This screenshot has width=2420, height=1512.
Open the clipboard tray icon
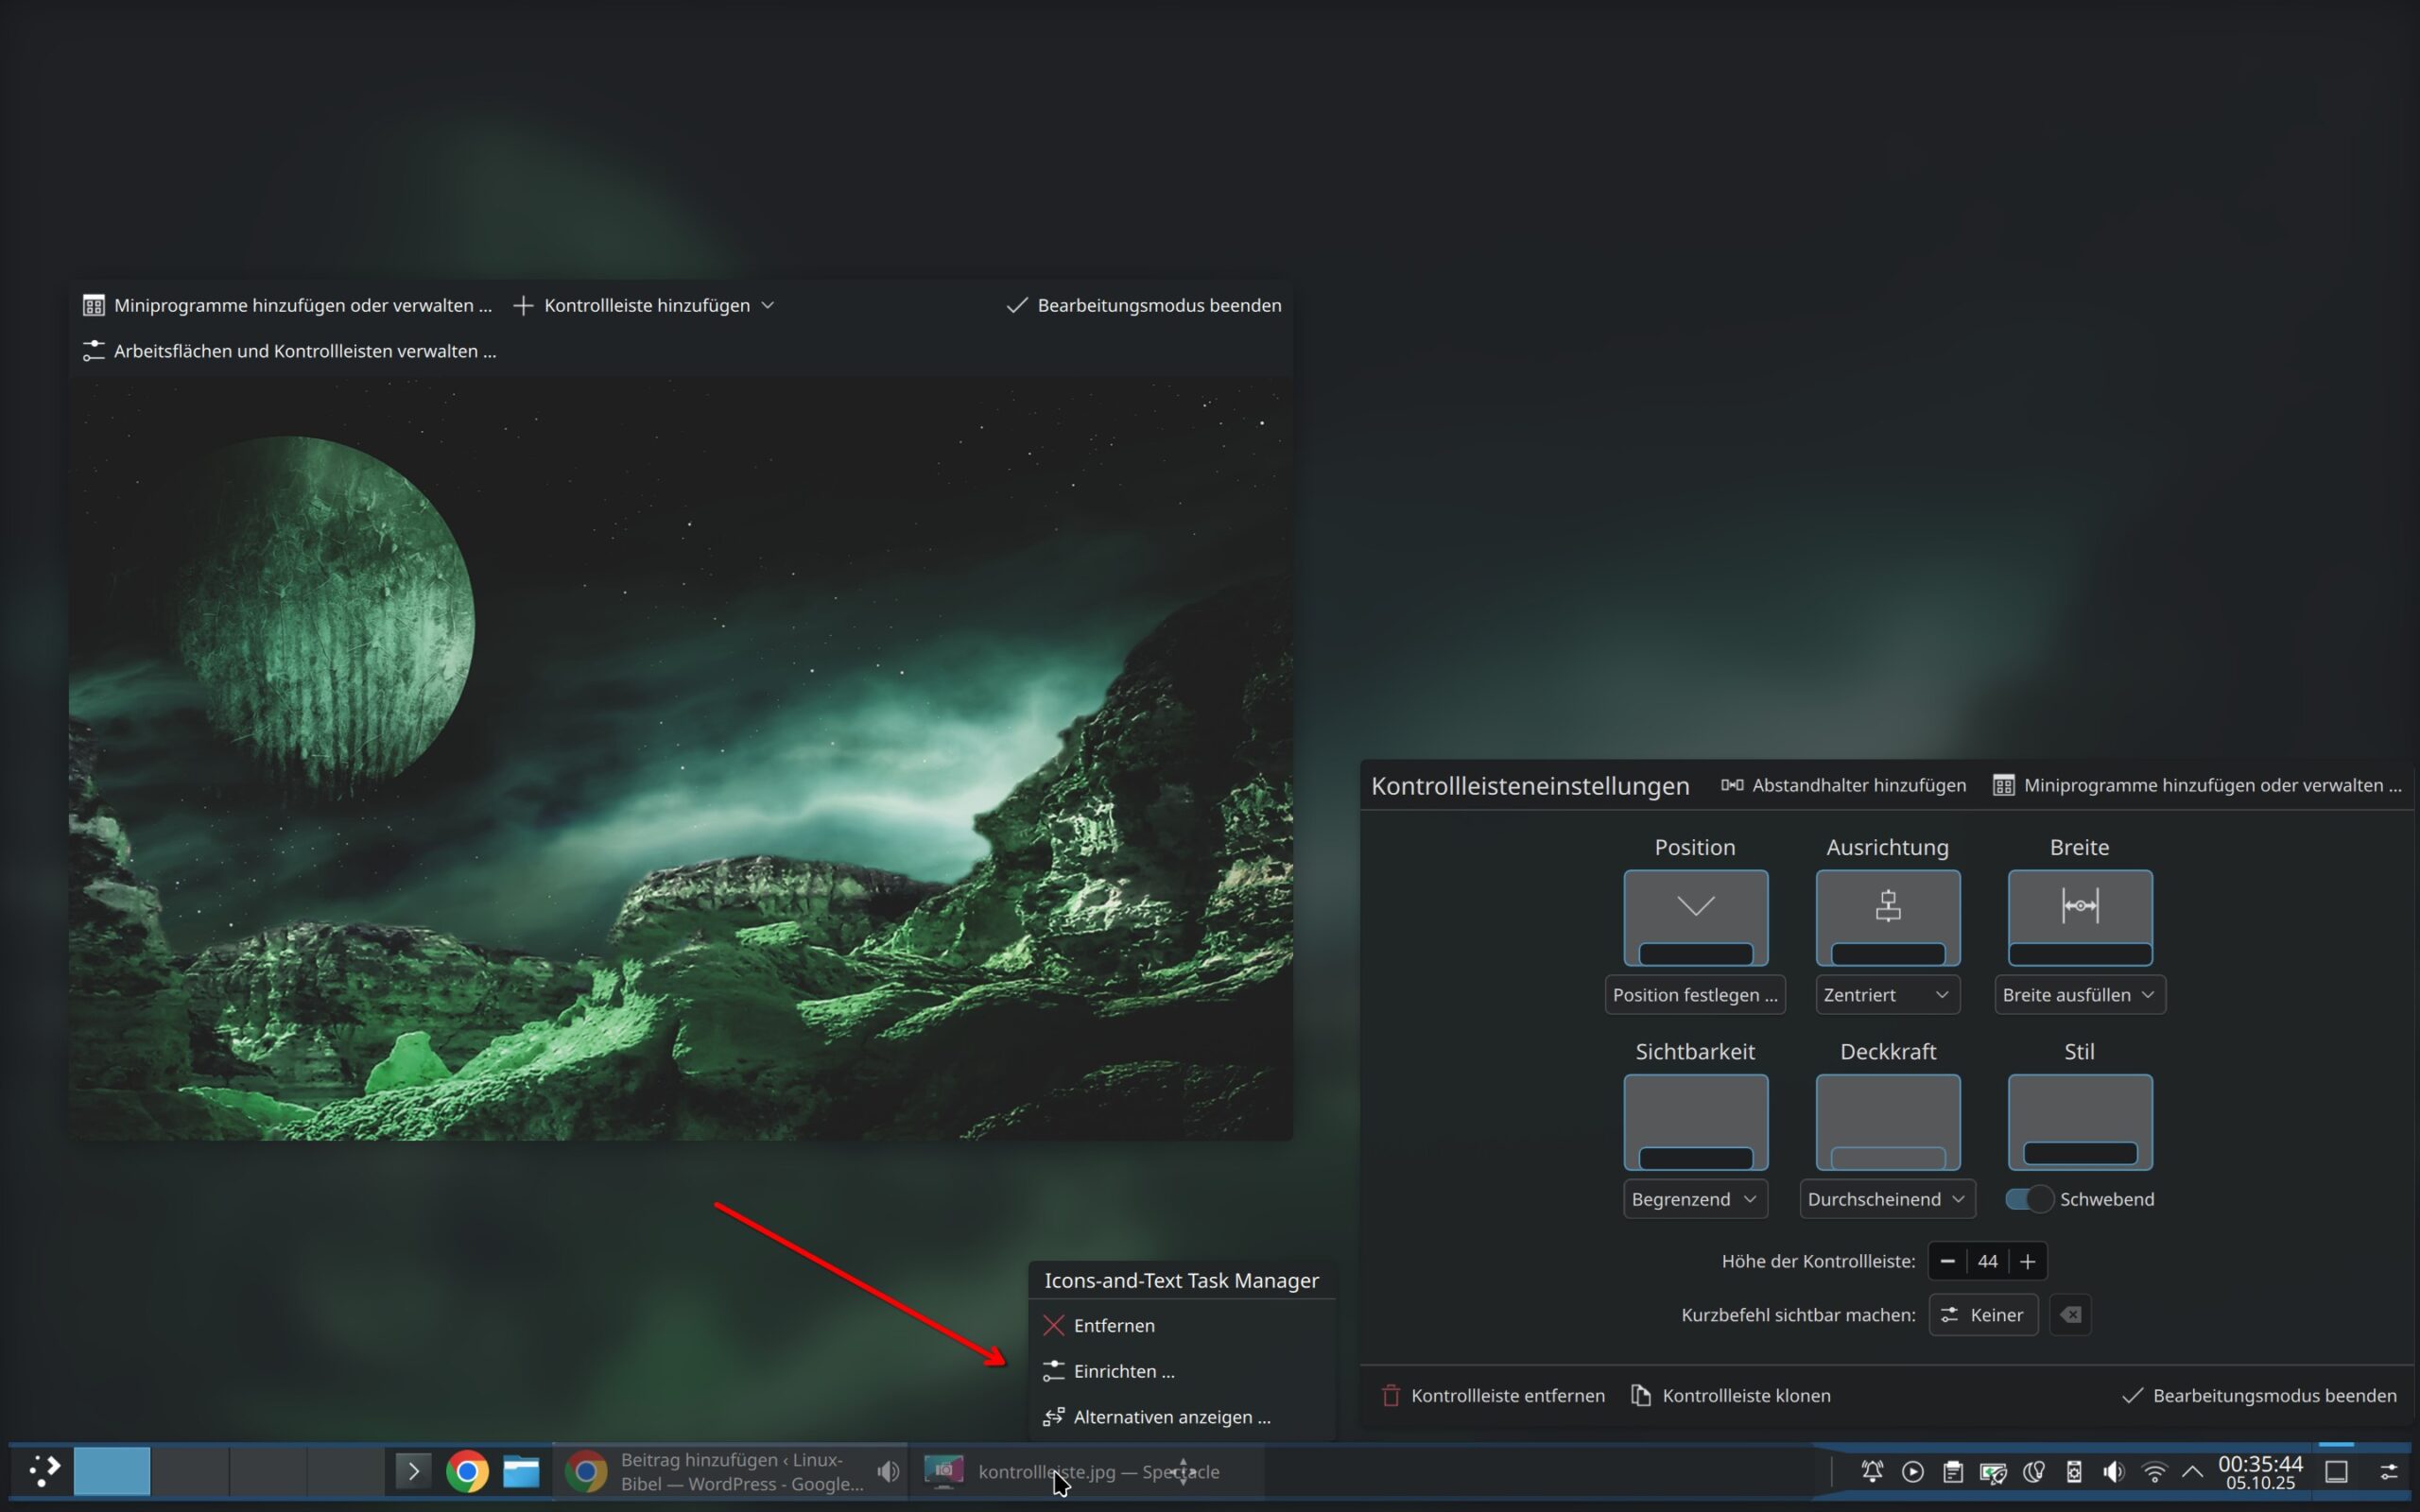(x=1952, y=1471)
